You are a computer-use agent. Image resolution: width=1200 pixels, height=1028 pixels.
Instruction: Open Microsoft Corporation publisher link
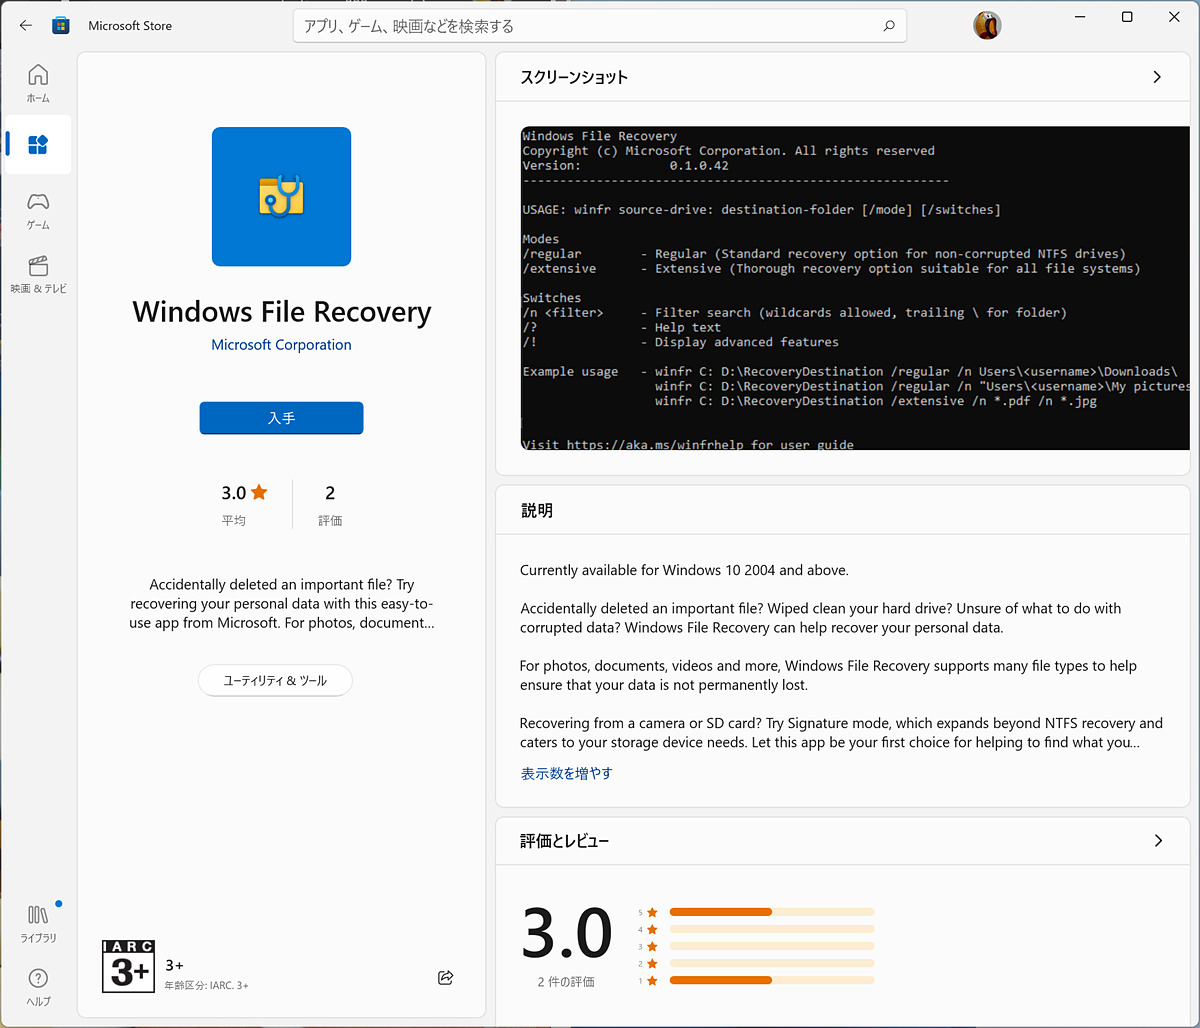point(281,344)
